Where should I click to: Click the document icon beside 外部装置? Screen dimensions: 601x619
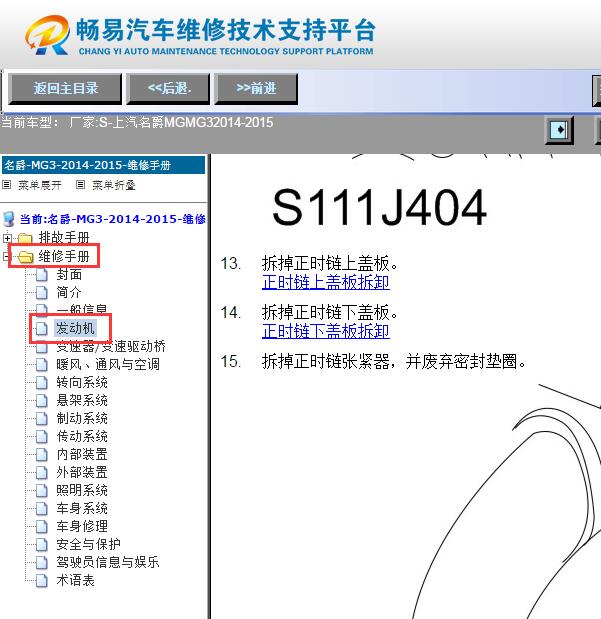[41, 473]
